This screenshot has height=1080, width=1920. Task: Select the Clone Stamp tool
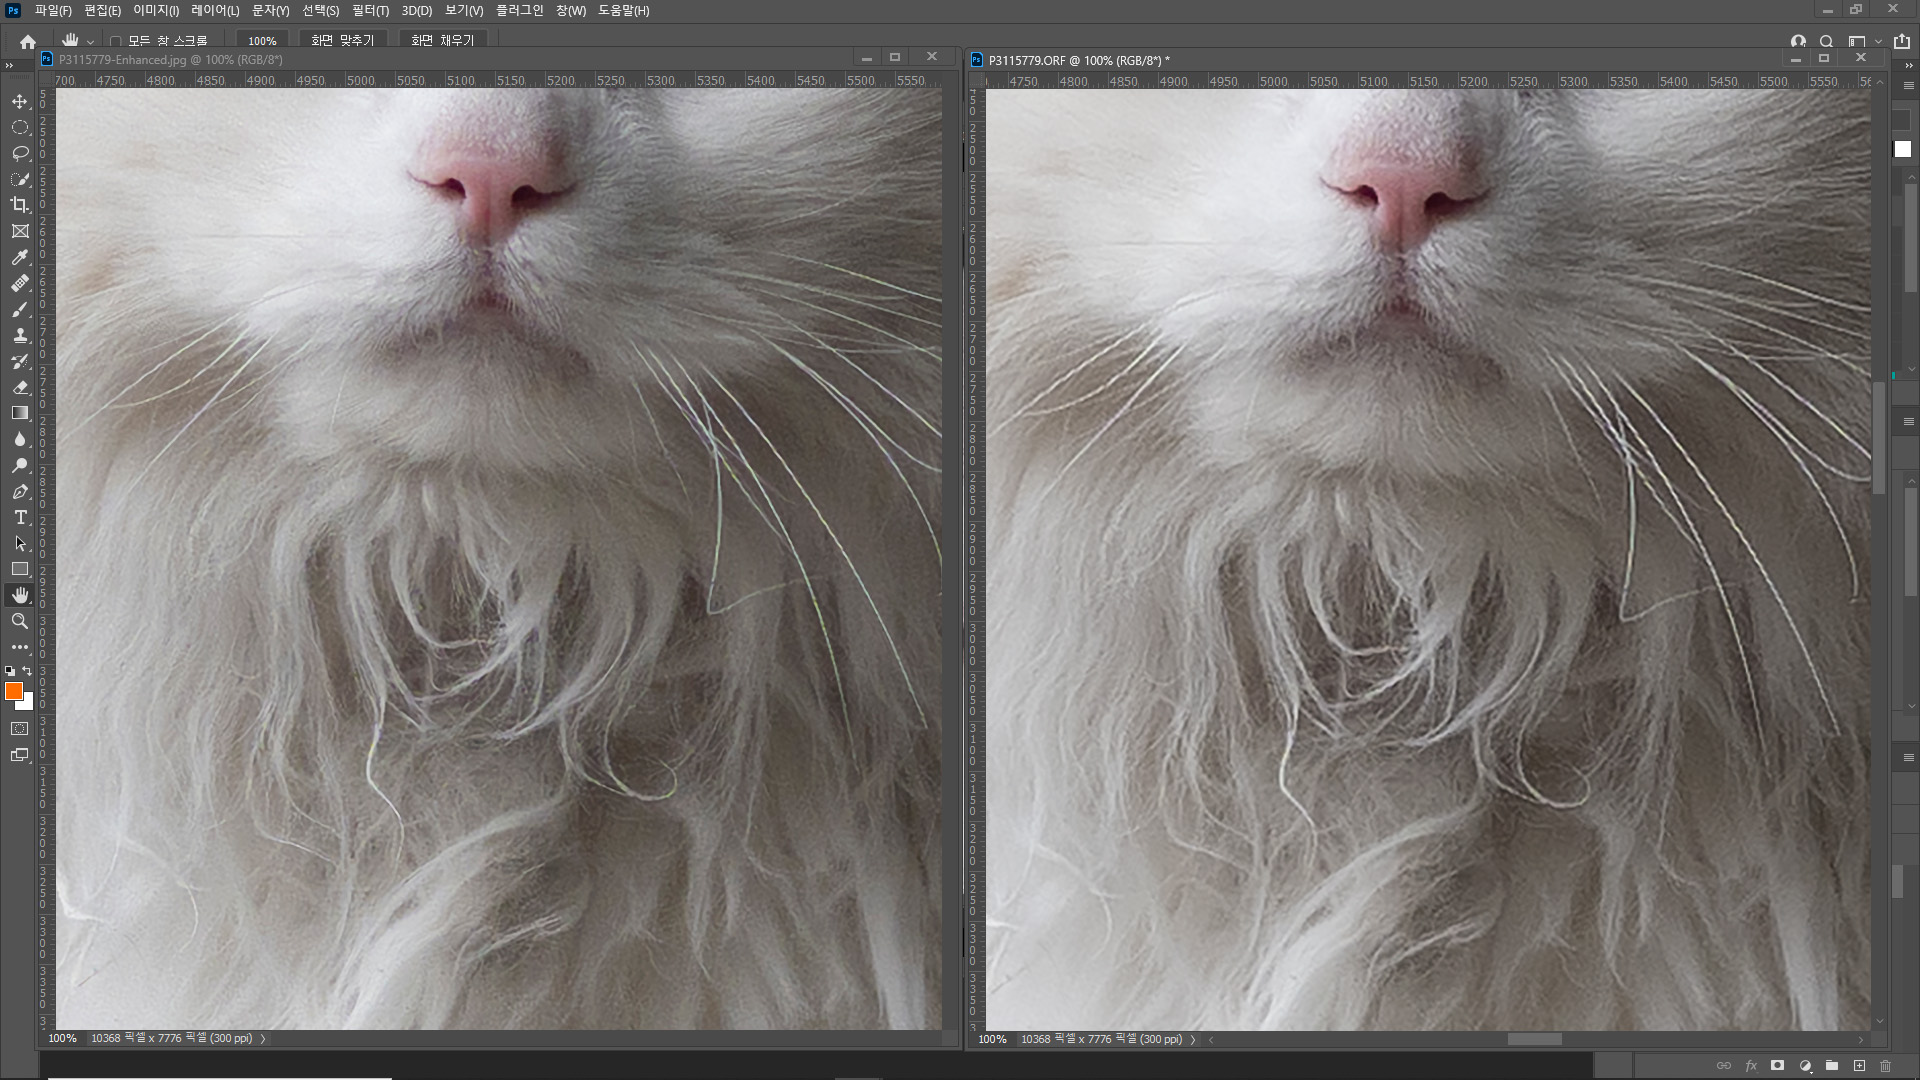click(x=20, y=335)
